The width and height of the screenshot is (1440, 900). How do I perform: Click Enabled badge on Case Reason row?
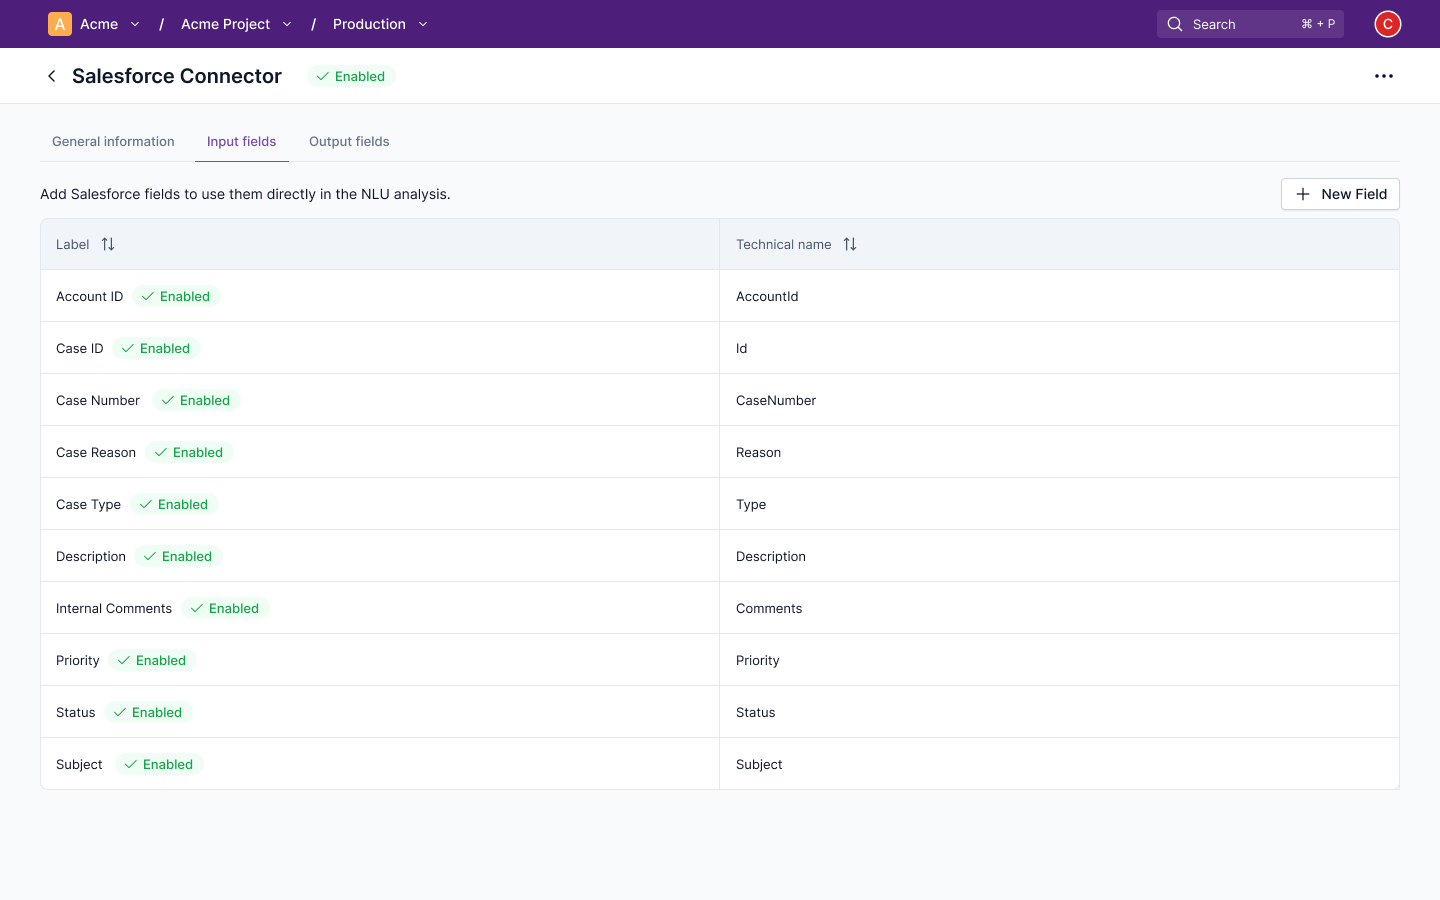tap(189, 452)
